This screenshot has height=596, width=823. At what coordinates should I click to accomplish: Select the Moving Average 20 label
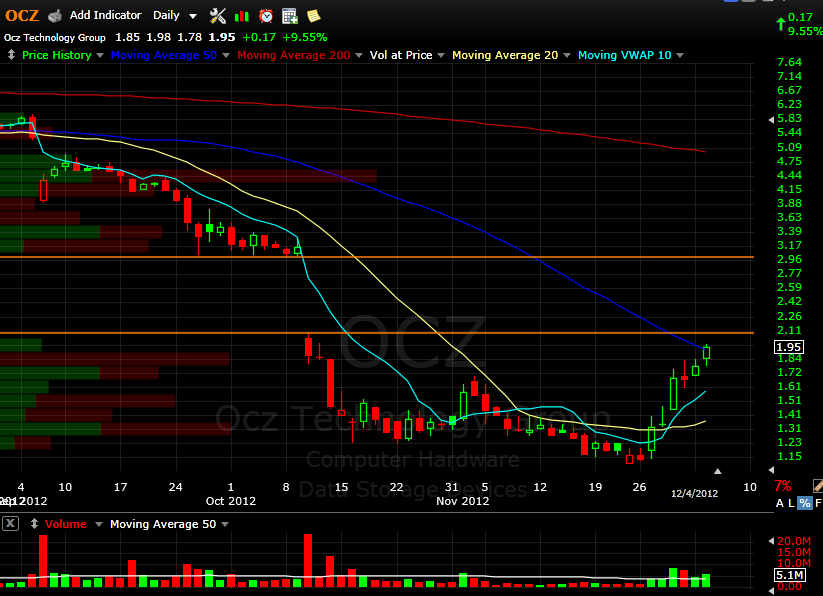click(x=505, y=55)
